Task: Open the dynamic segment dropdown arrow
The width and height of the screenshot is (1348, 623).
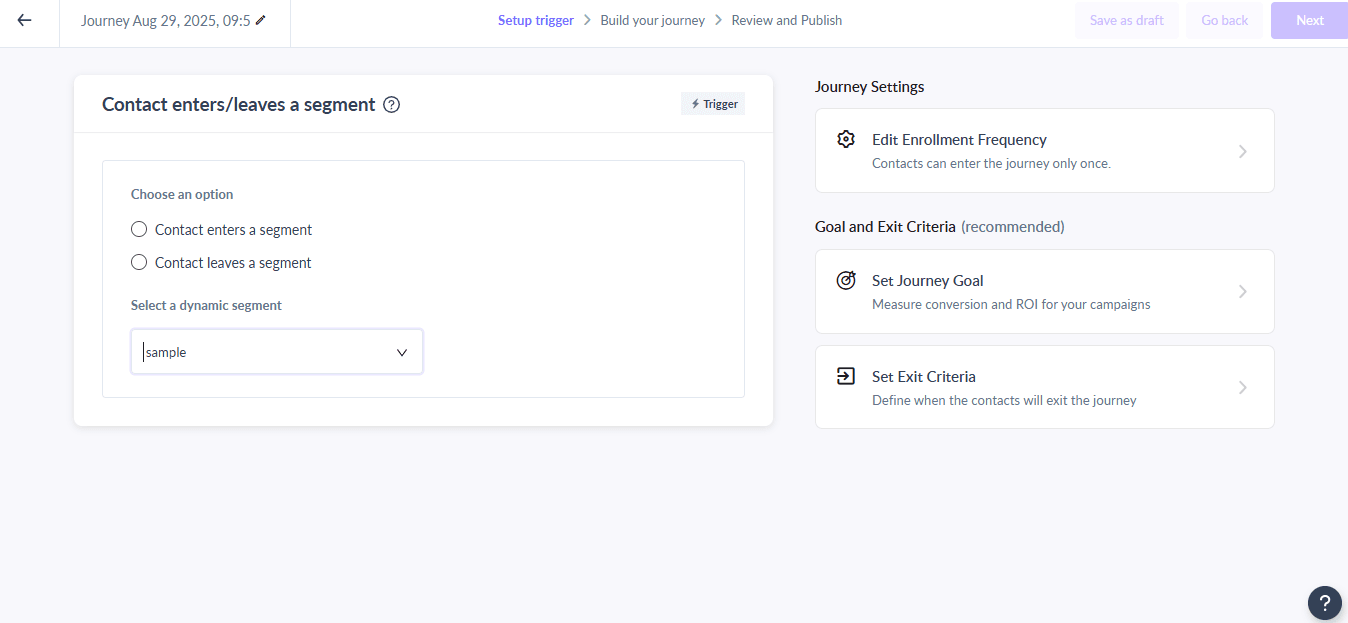Action: click(x=402, y=353)
